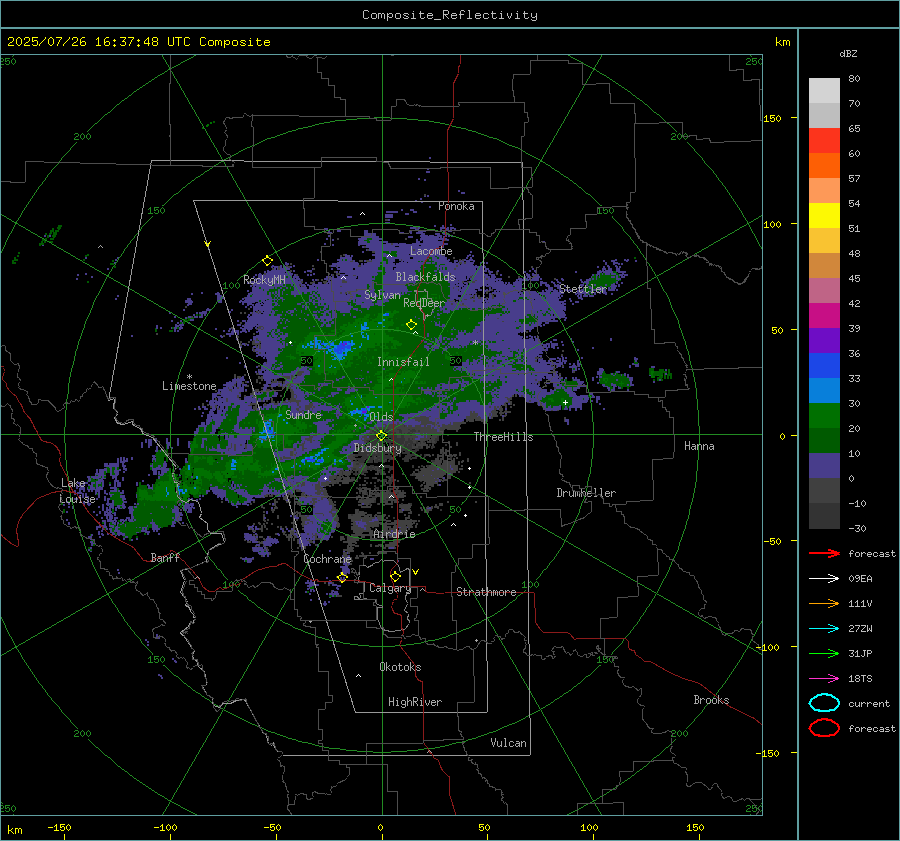Image resolution: width=900 pixels, height=841 pixels.
Task: Click the Blackfalds label
Action: pos(425,277)
